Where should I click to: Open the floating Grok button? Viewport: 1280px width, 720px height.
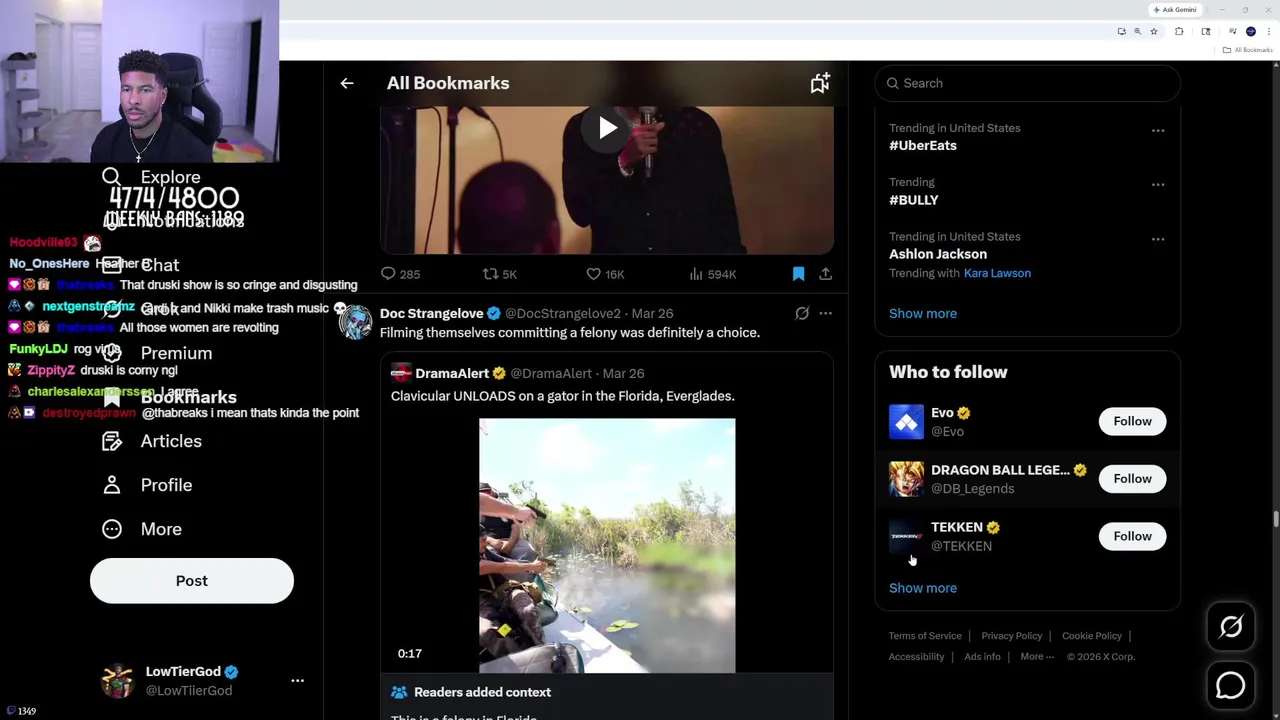pos(1231,627)
